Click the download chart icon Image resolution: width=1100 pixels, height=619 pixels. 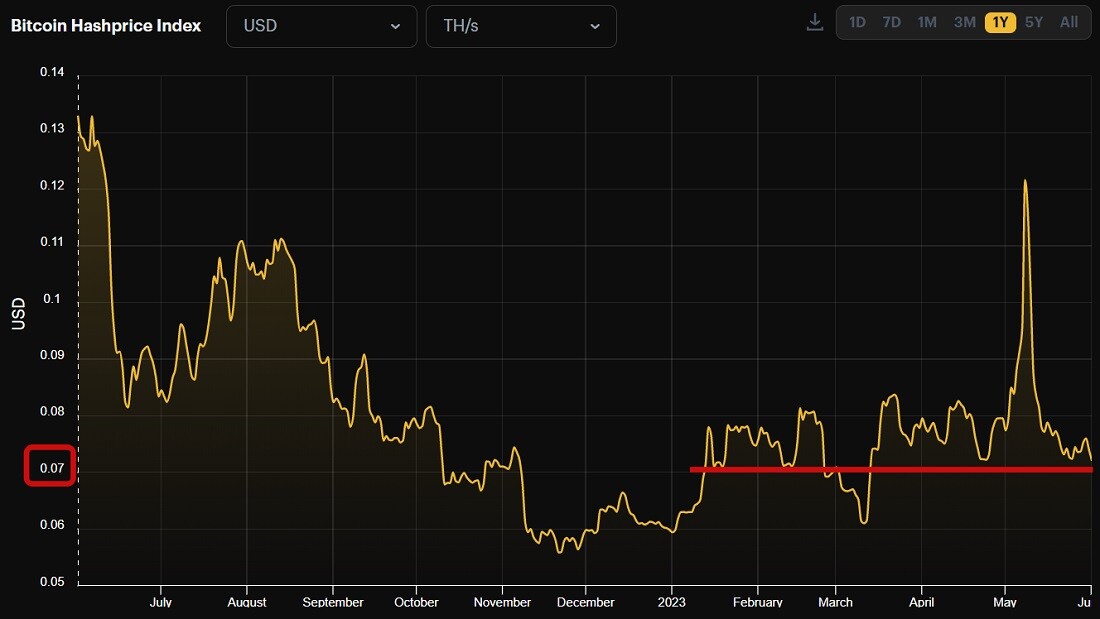[x=814, y=22]
